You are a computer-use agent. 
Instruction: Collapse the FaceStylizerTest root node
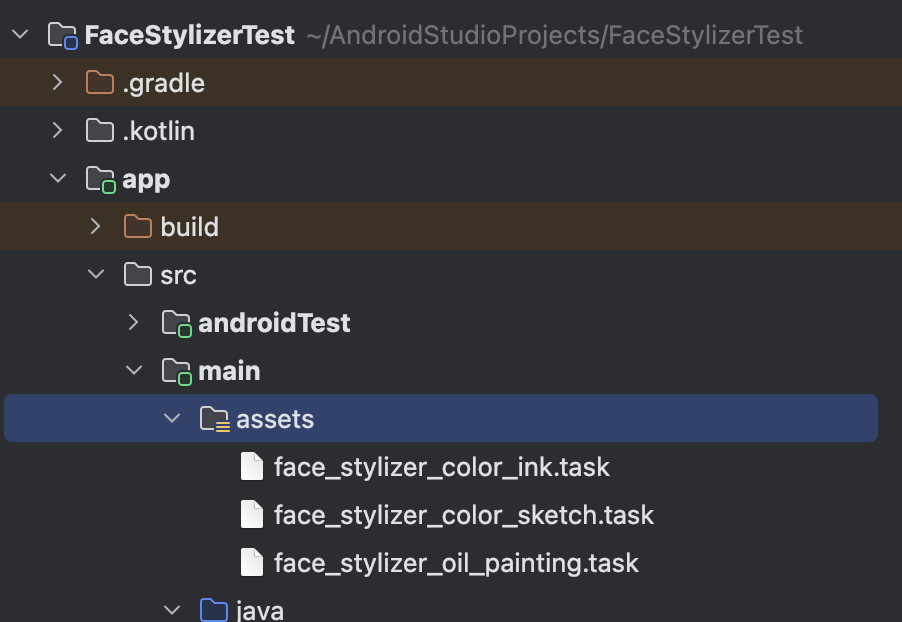20,35
